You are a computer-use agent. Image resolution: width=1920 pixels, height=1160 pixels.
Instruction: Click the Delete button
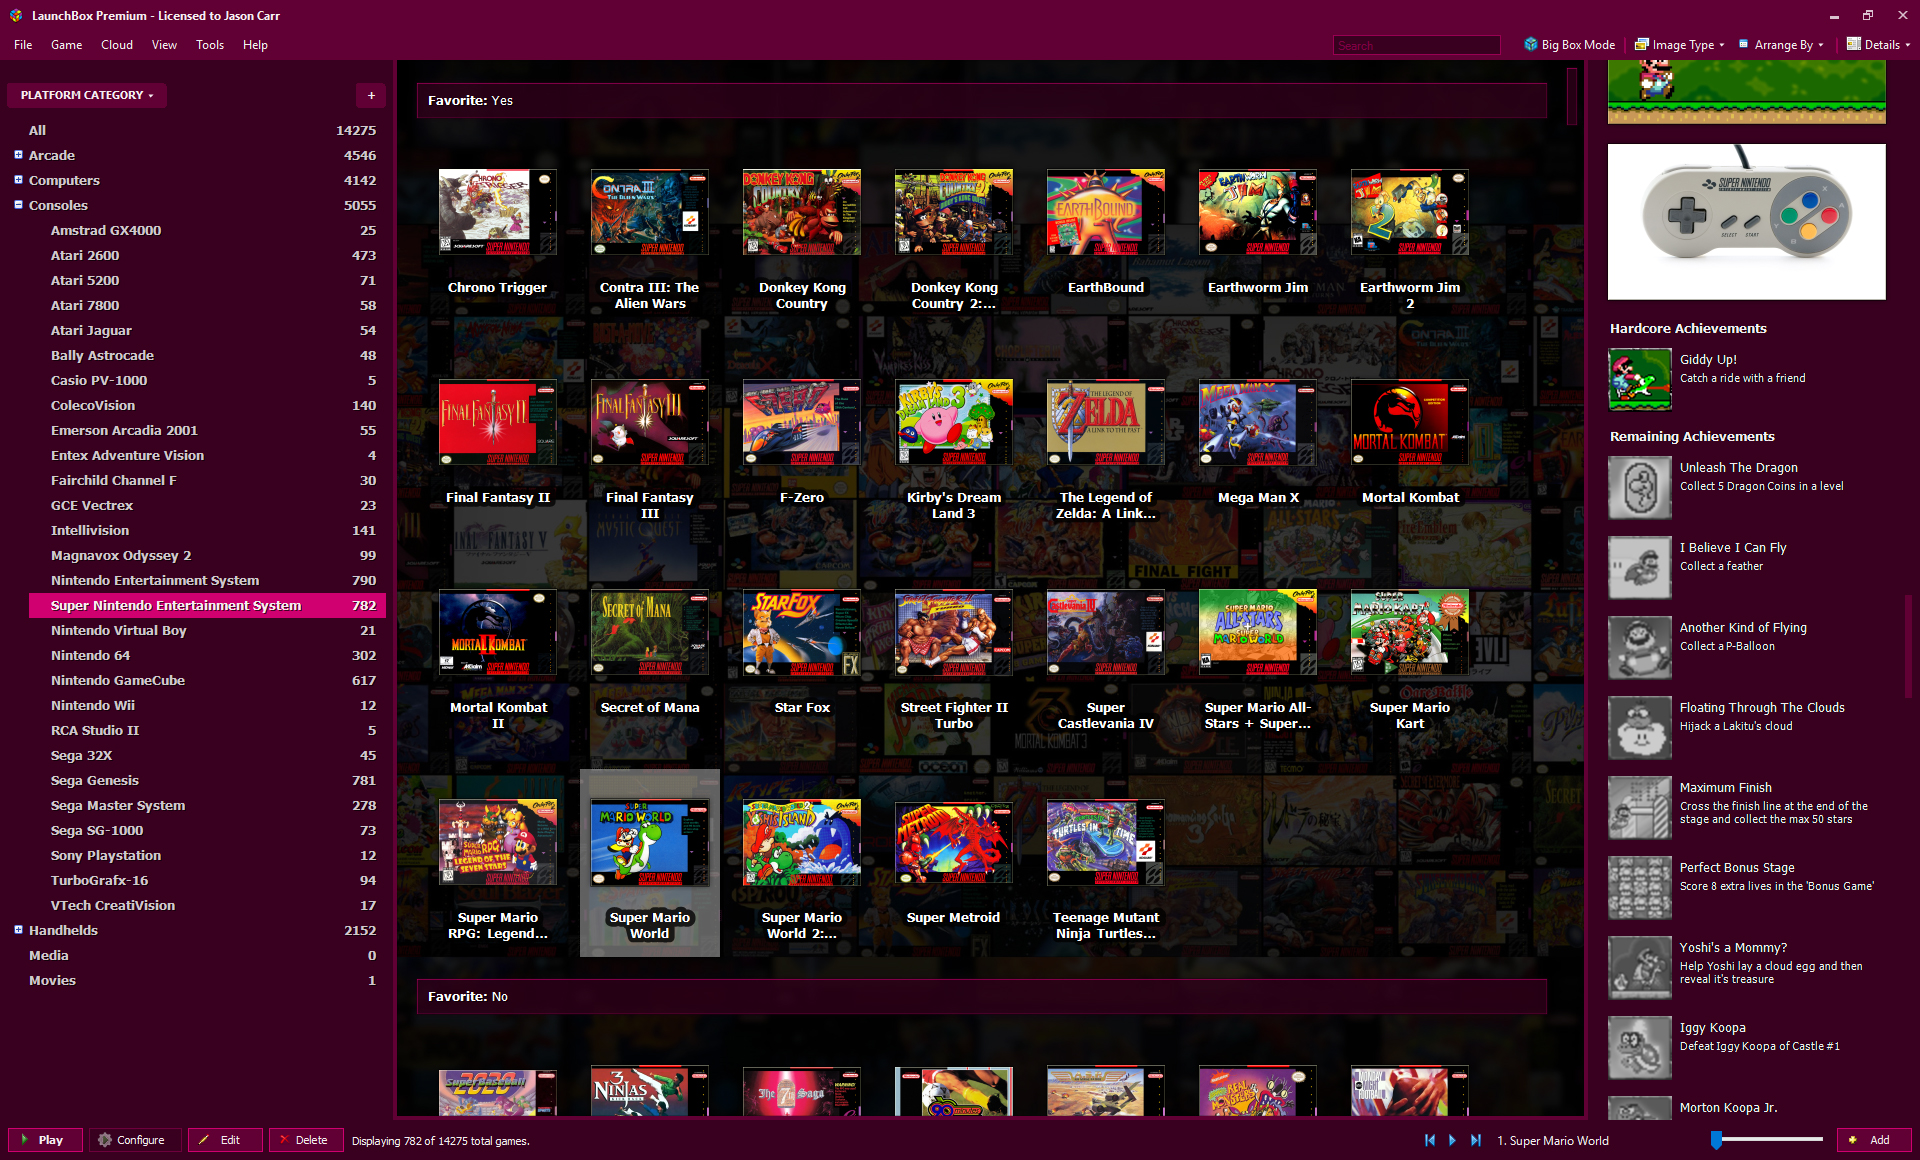pyautogui.click(x=306, y=1140)
